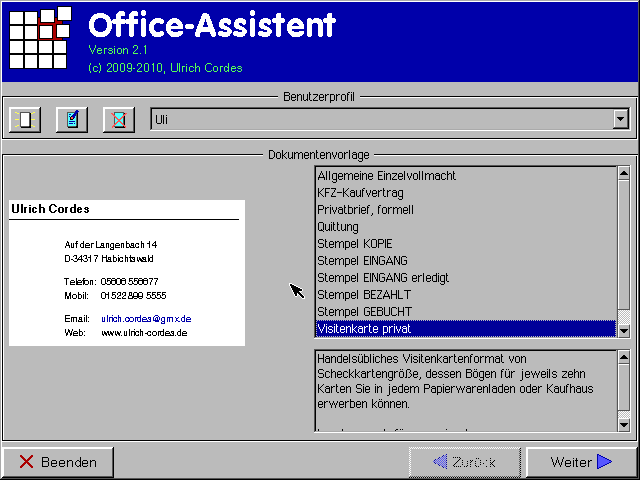Click template list scrollbar down arrow
The image size is (640, 480).
(624, 330)
